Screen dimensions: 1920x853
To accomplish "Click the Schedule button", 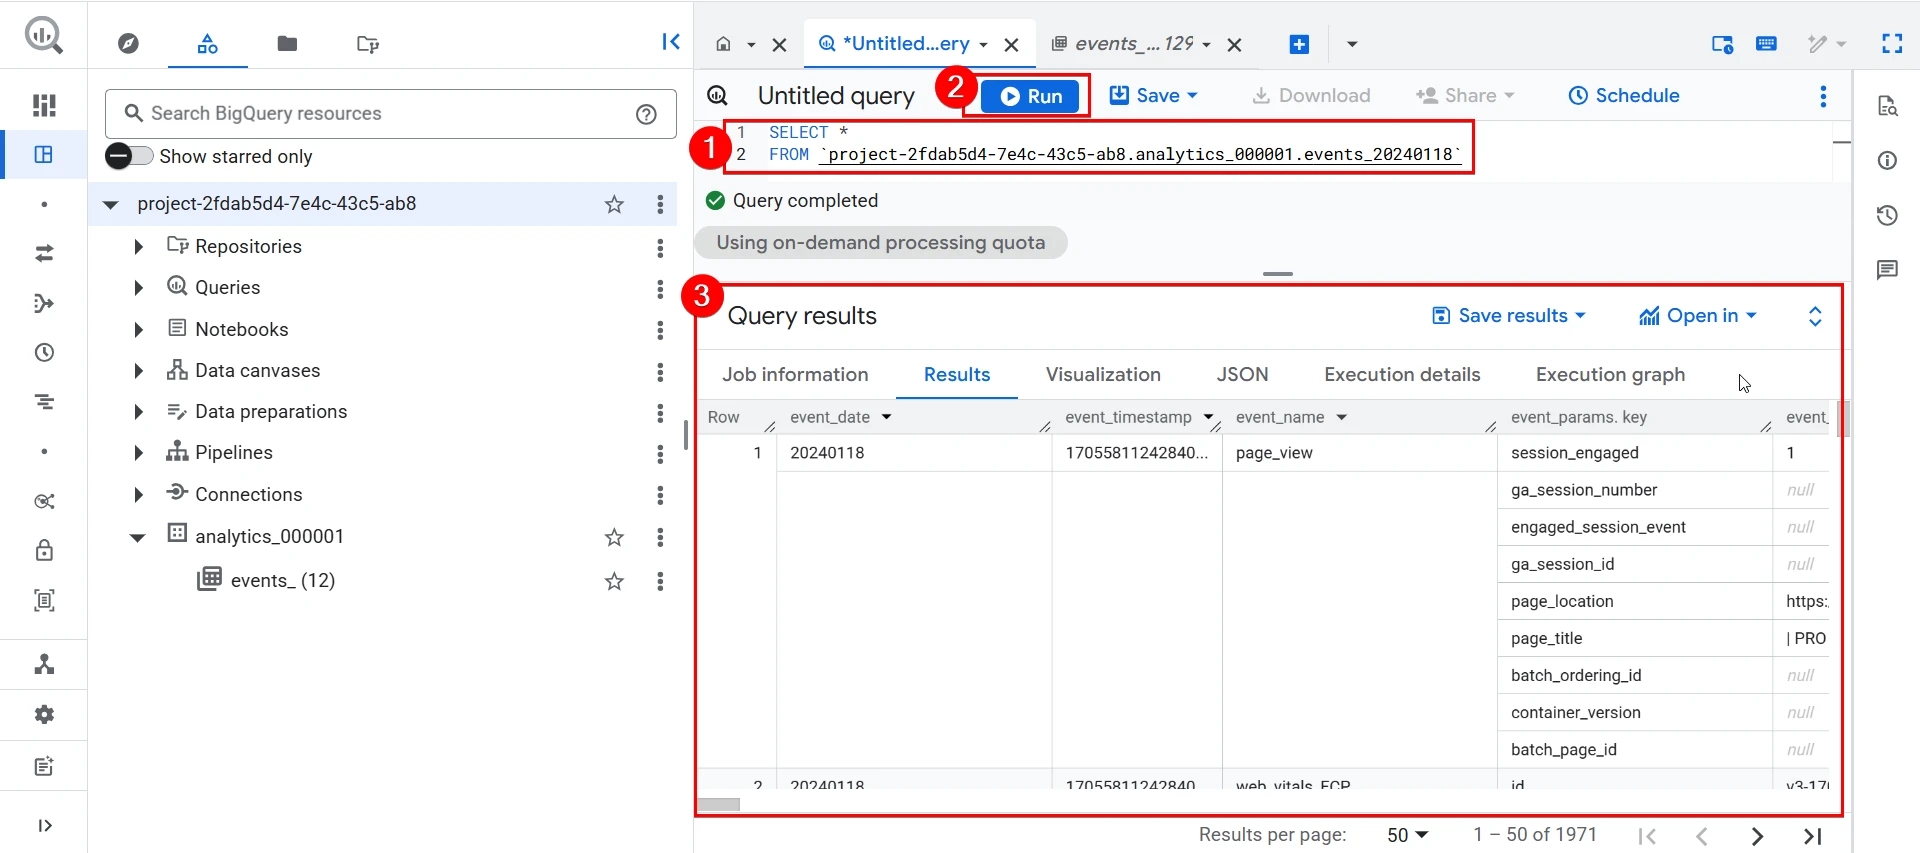I will point(1623,96).
